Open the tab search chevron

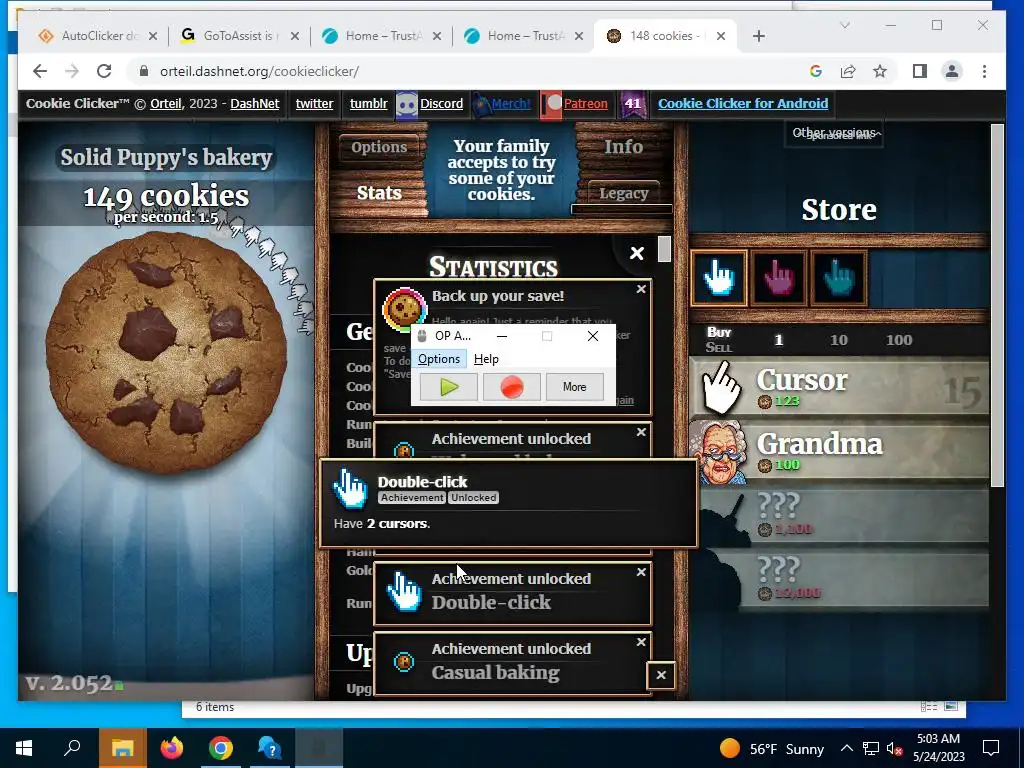[844, 25]
